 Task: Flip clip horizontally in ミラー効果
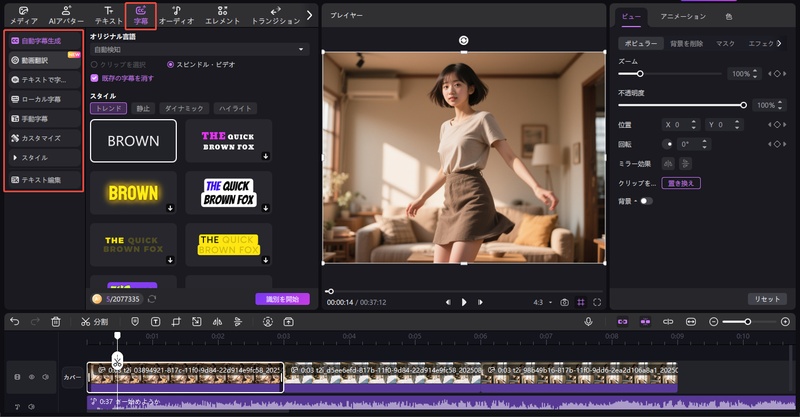[668, 163]
